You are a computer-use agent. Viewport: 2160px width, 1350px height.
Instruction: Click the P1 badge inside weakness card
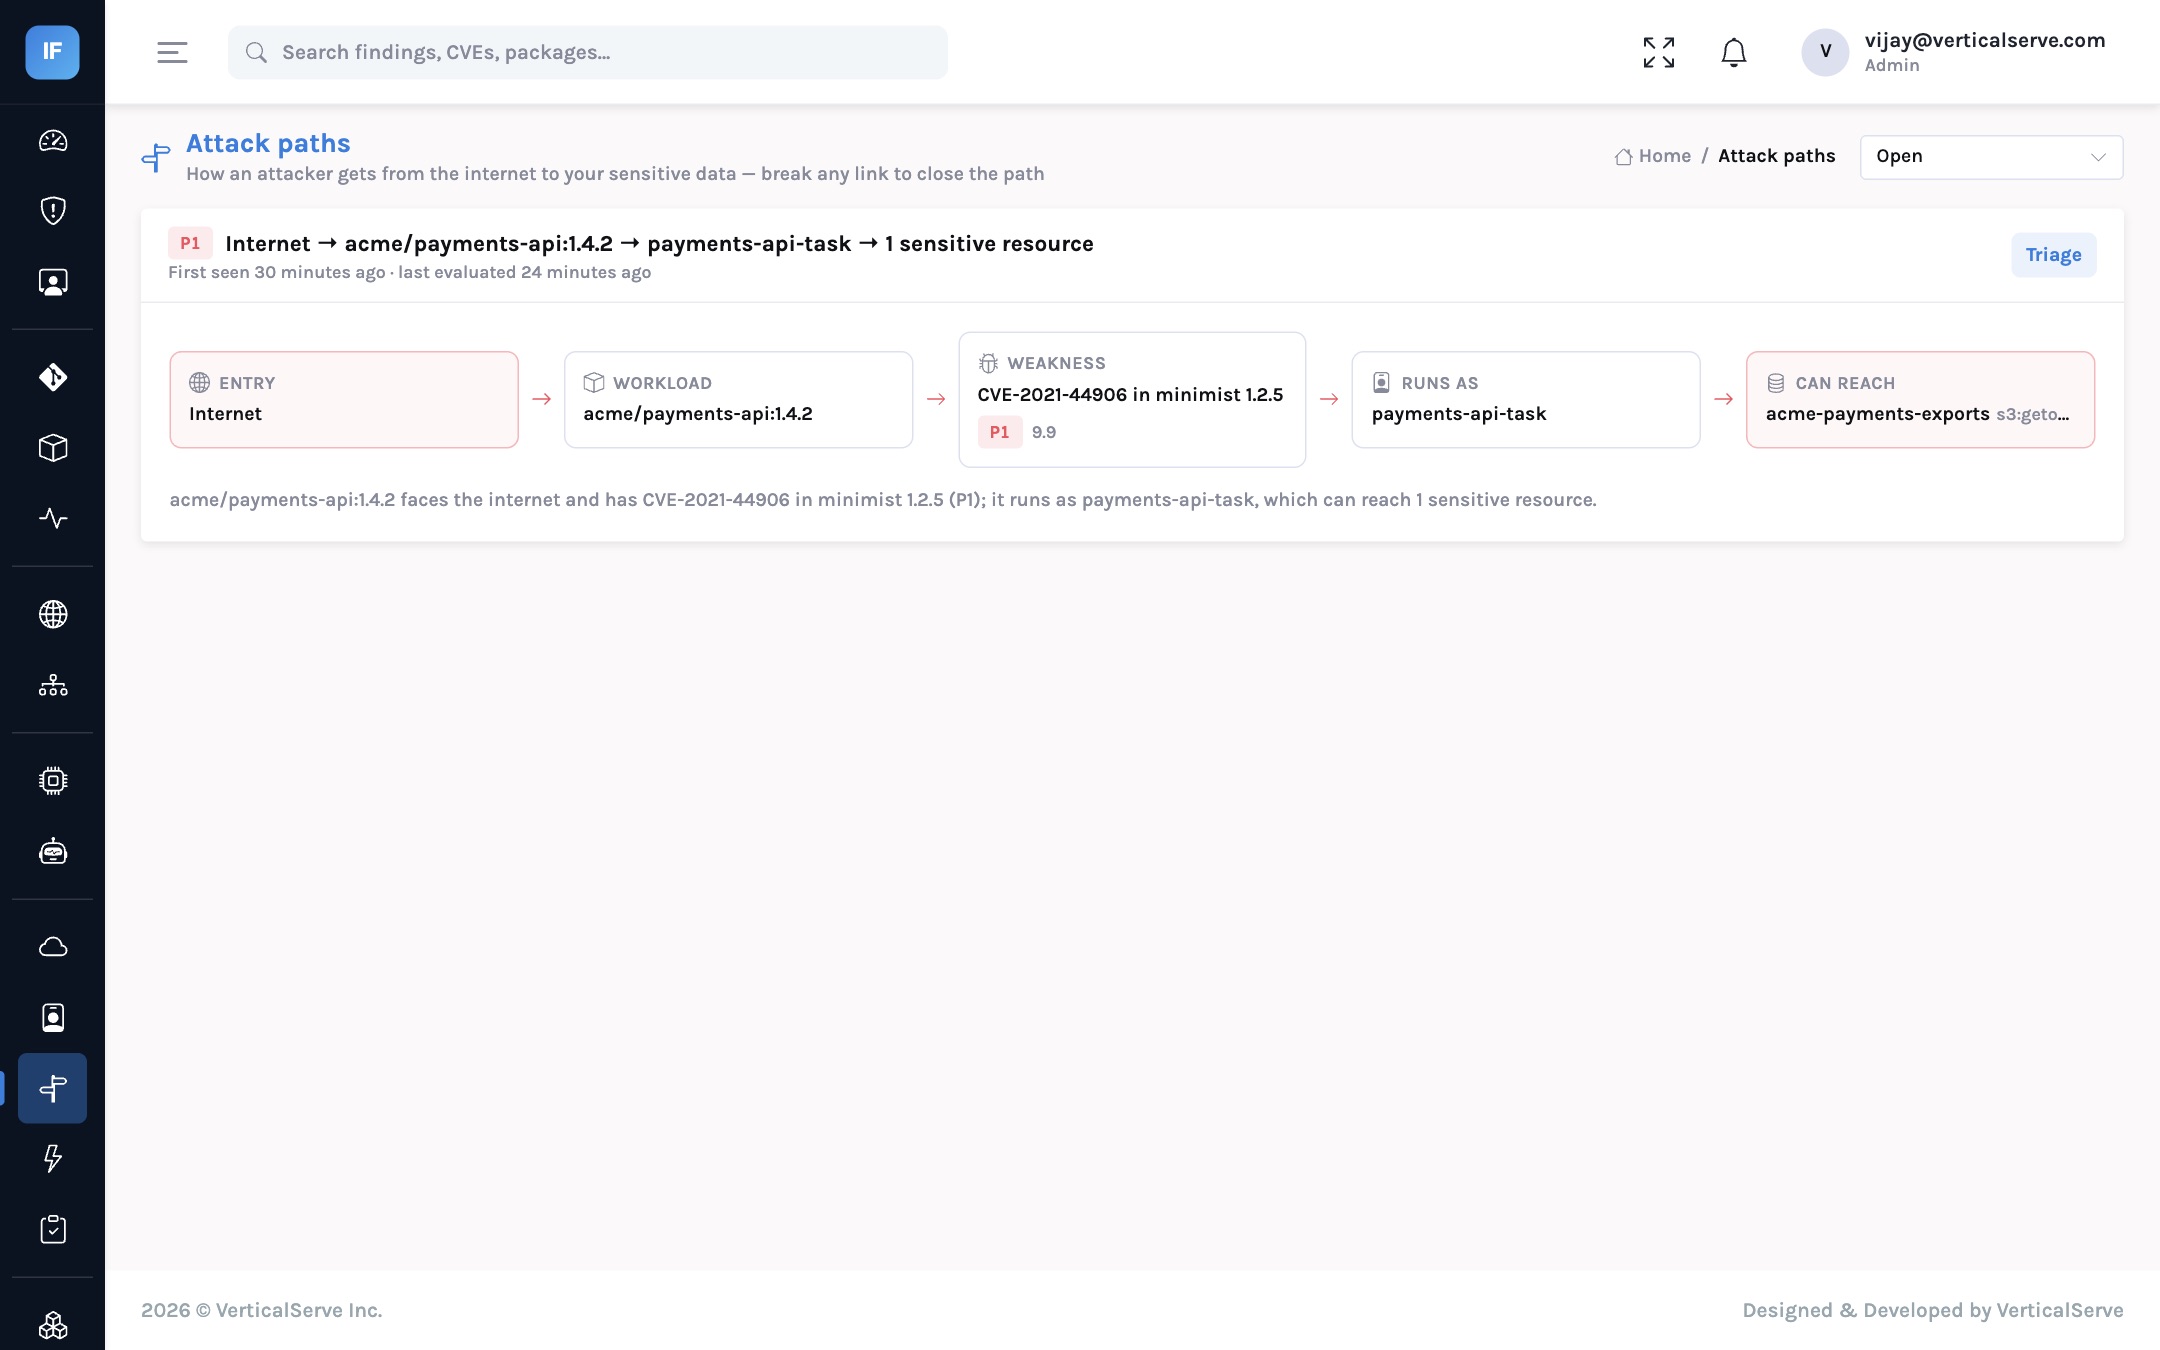(x=1000, y=432)
